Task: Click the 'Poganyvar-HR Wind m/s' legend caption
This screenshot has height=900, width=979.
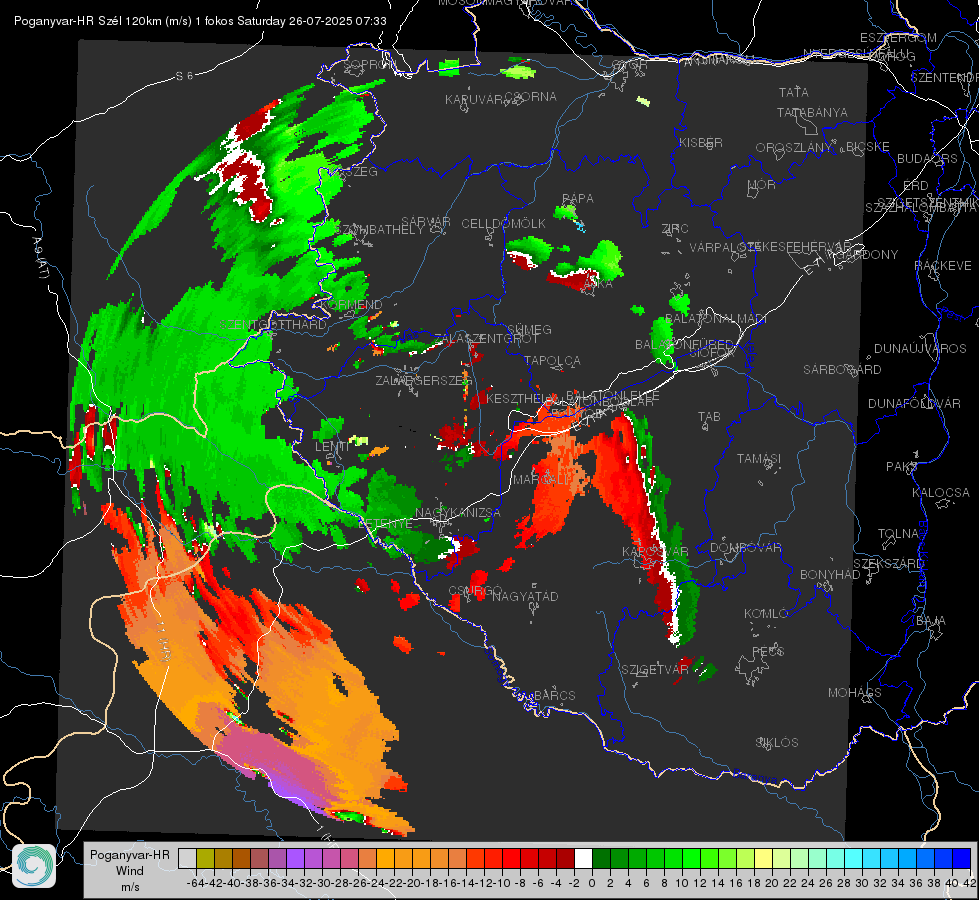Action: coord(130,871)
